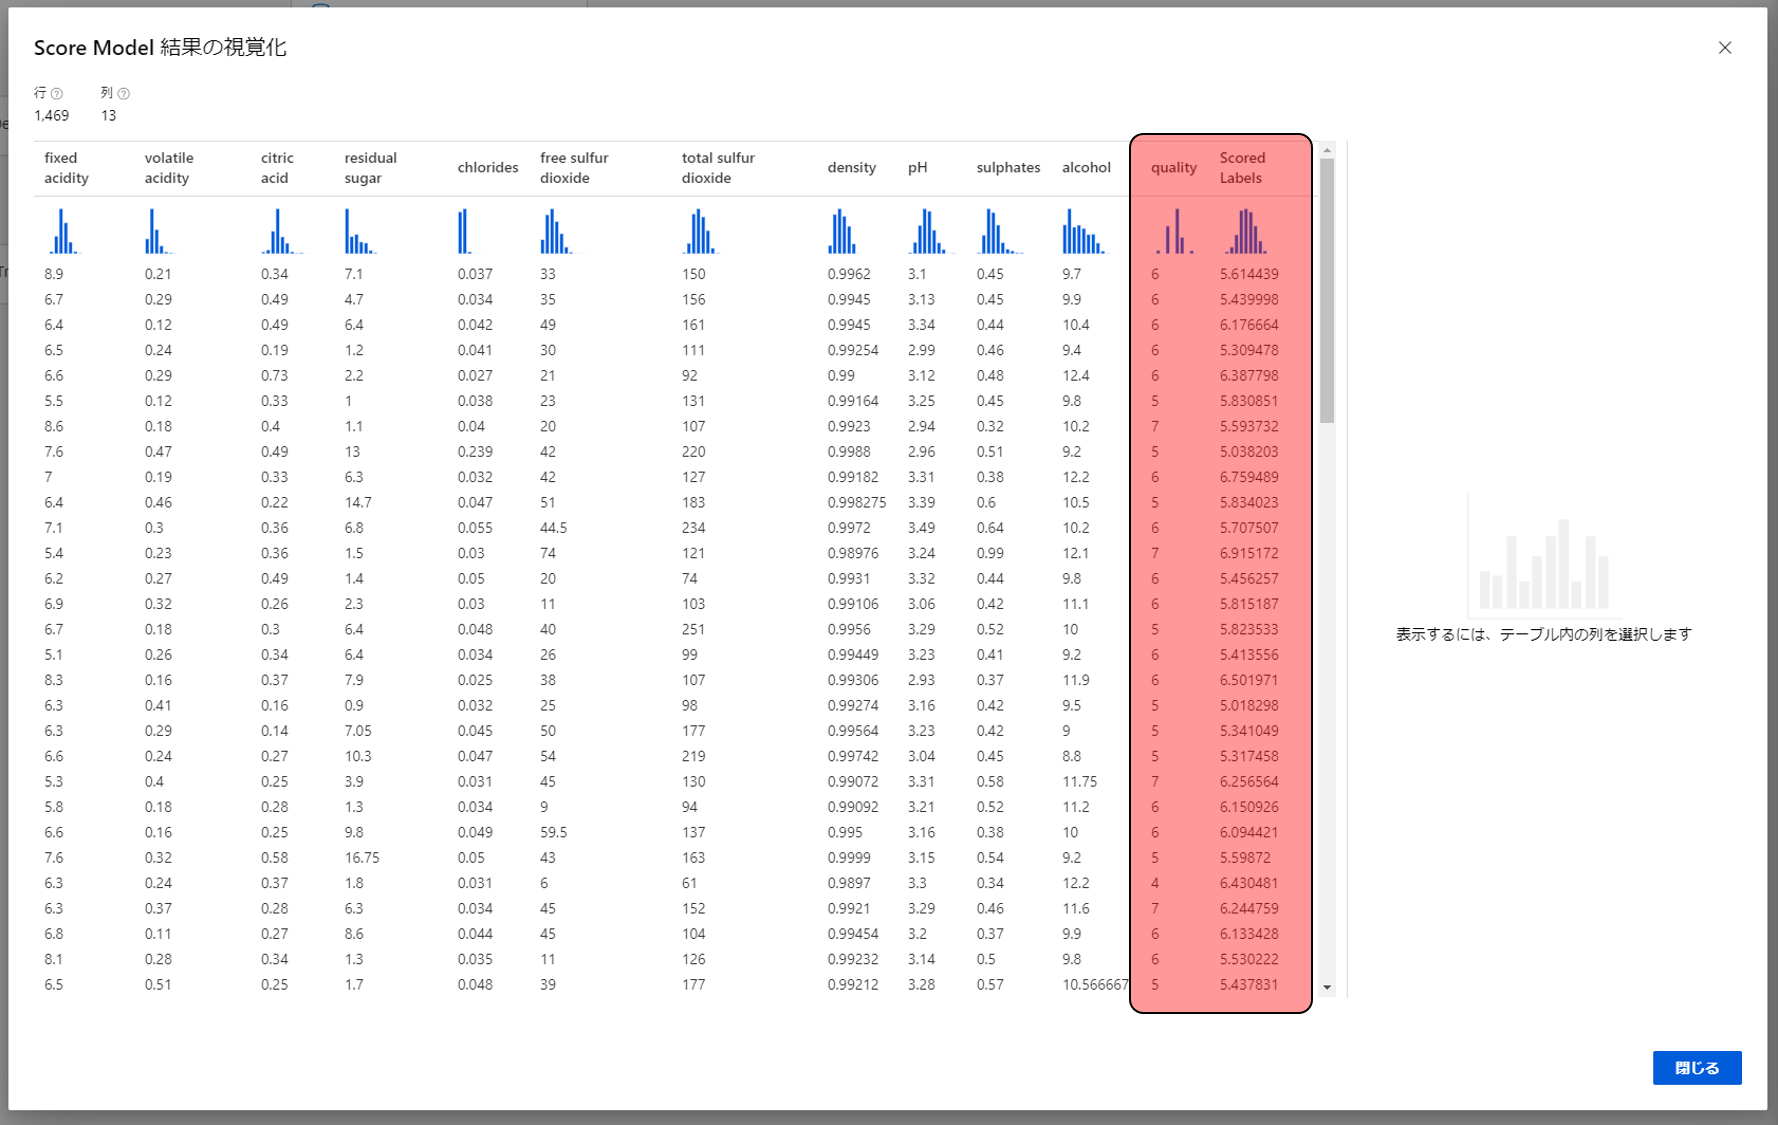Click the fixed acidity histogram thumbnail

(x=63, y=232)
